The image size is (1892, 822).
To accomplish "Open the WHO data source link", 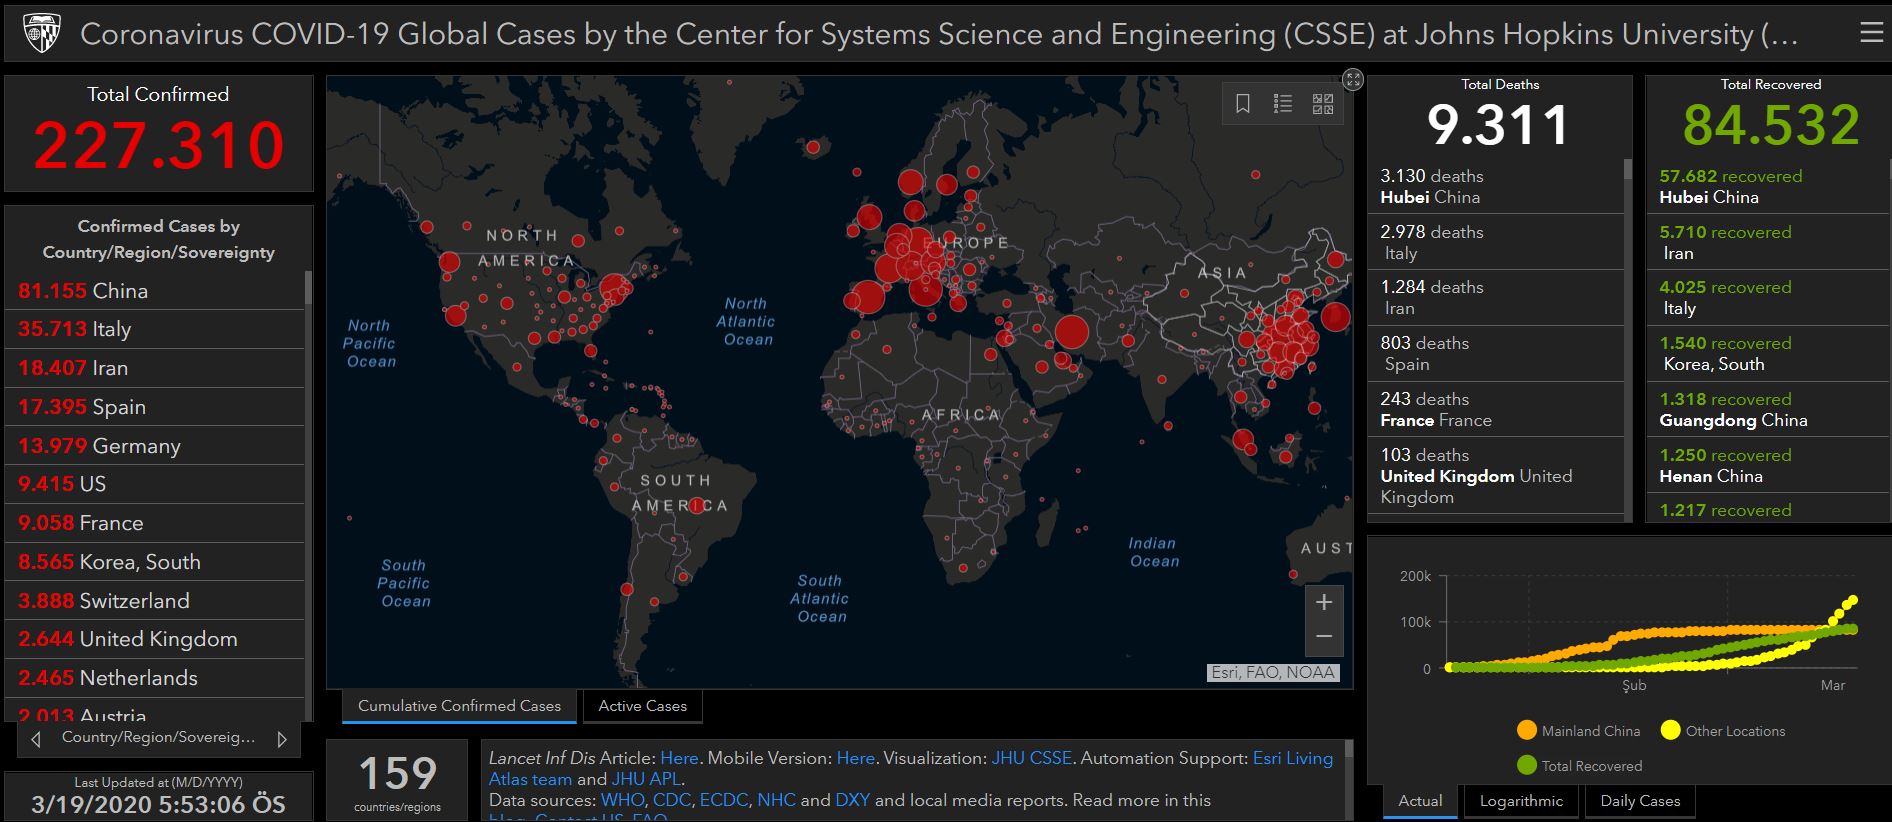I will coord(623,800).
